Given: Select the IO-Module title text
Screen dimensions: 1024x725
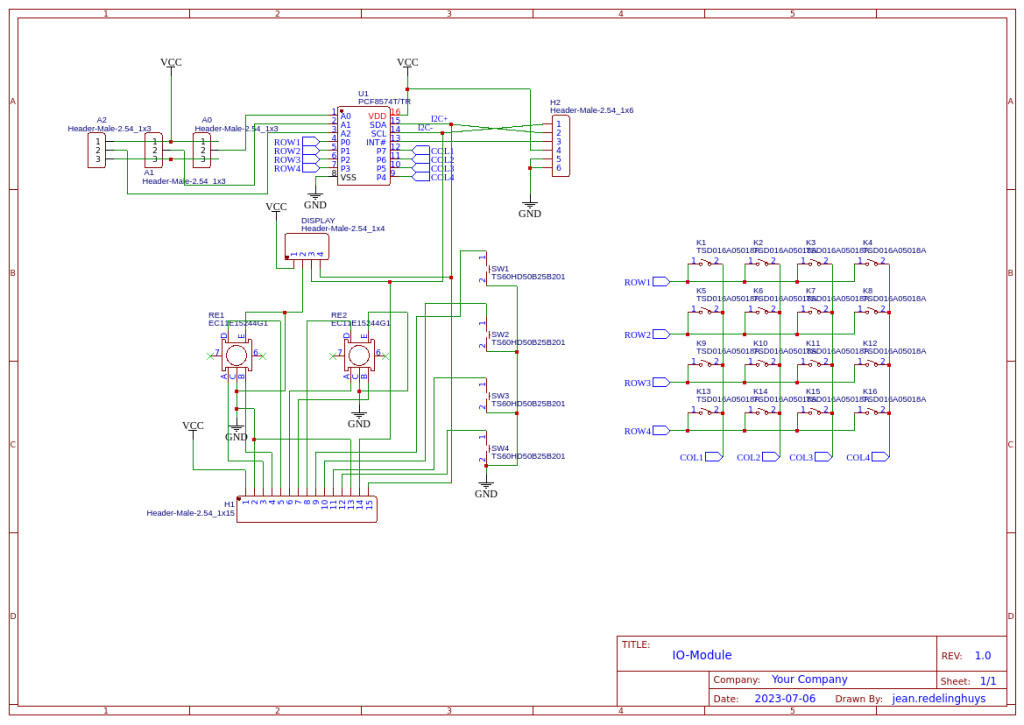Looking at the screenshot, I should point(701,656).
